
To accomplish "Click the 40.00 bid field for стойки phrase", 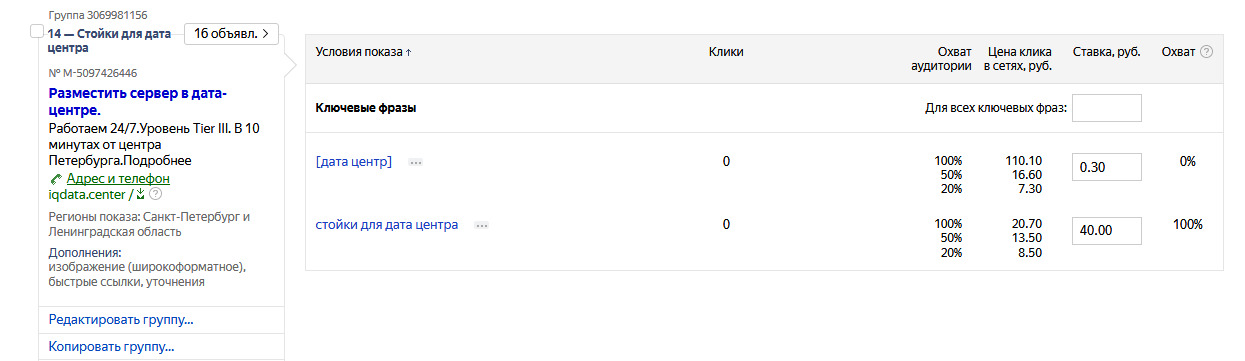I will (1107, 231).
